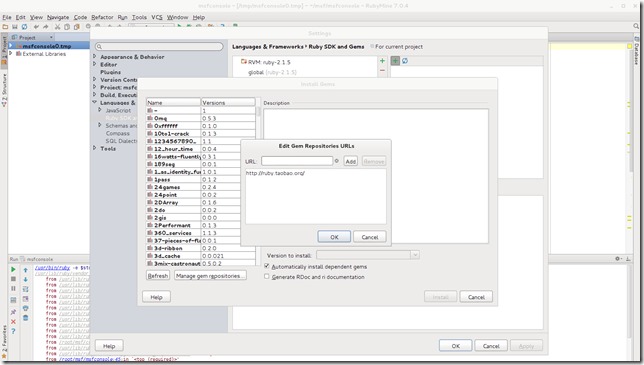Click Help in Settings dialog
Screen dimensions: 644x365
109,346
